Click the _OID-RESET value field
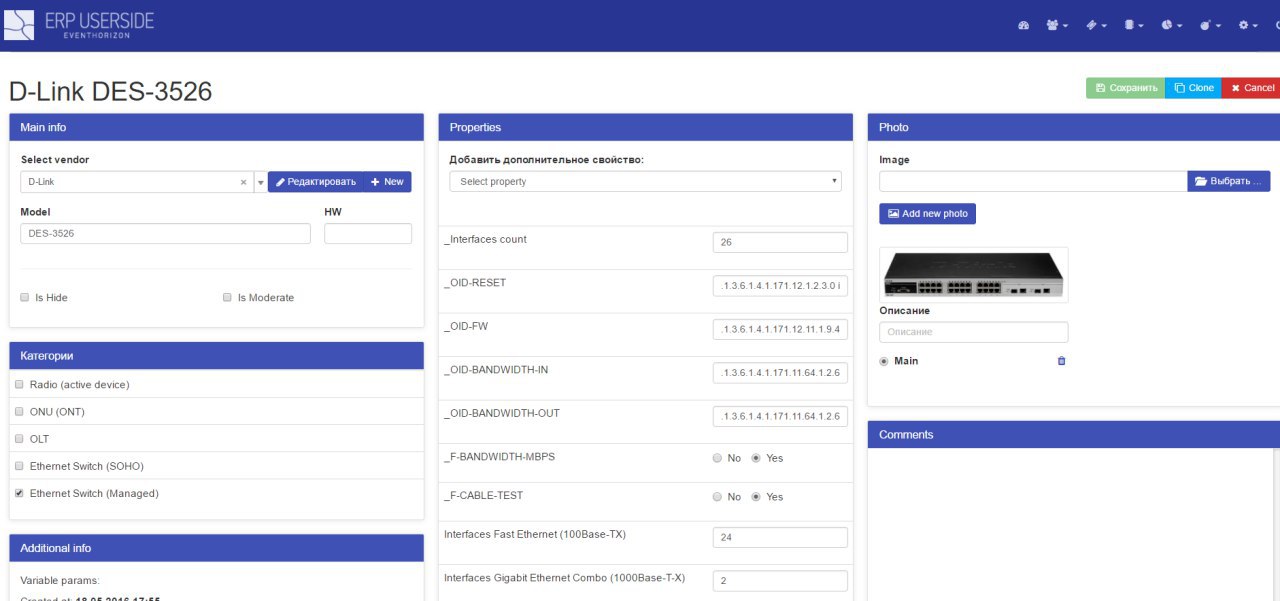The image size is (1280, 601). click(x=780, y=285)
